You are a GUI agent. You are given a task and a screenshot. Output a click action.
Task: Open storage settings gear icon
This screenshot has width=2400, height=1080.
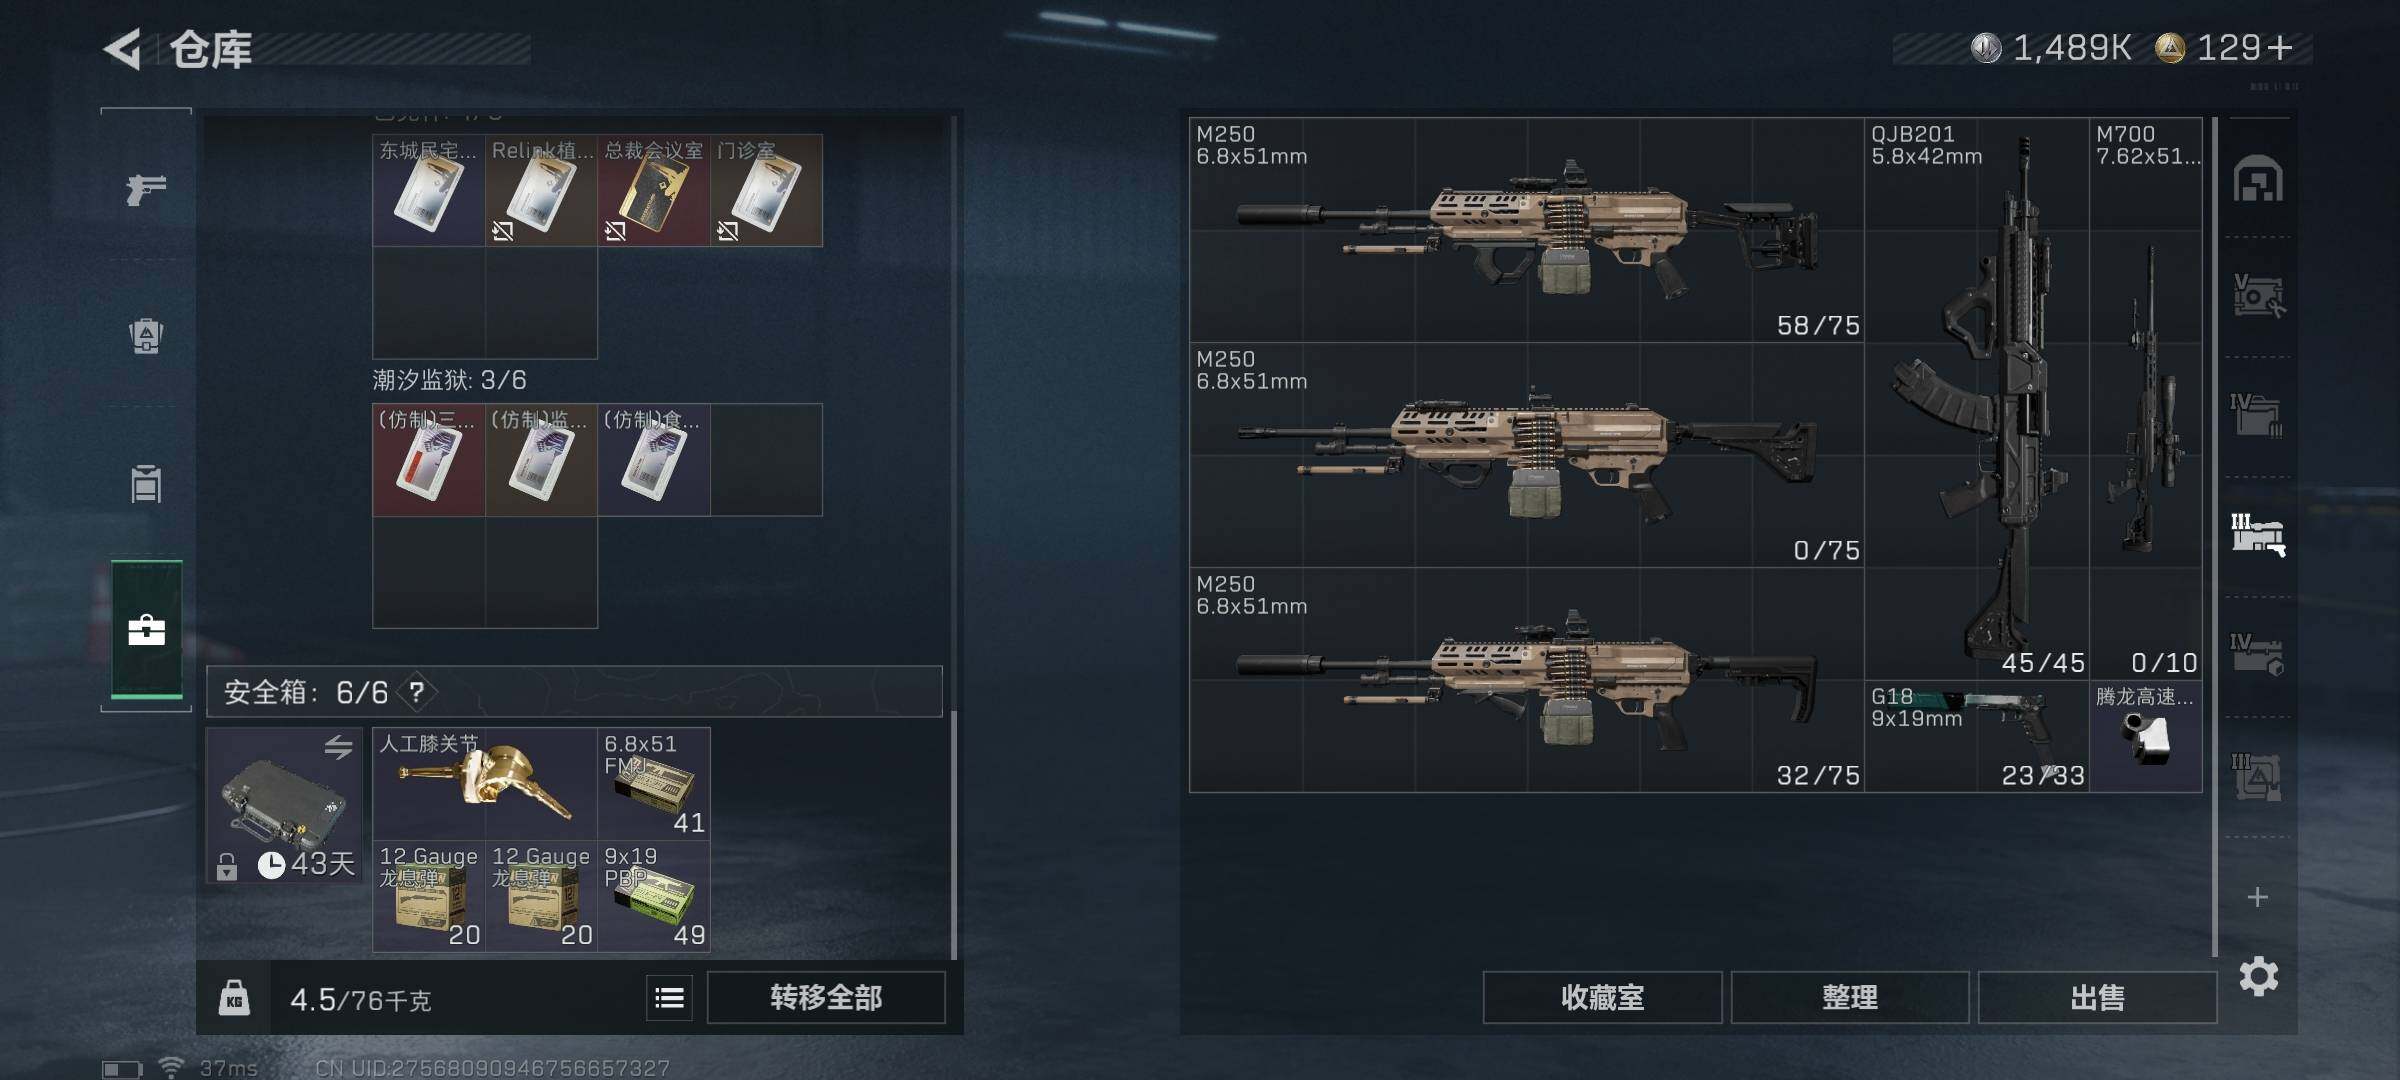(2258, 976)
